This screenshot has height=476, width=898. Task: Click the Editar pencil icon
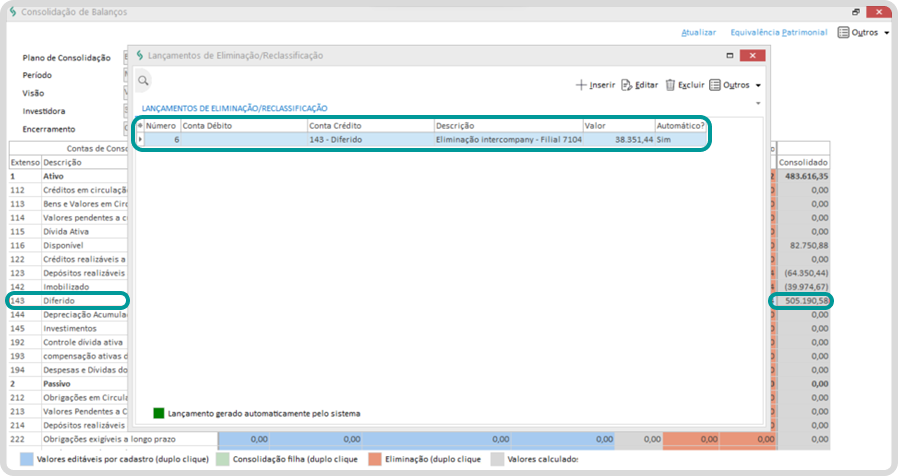point(626,85)
